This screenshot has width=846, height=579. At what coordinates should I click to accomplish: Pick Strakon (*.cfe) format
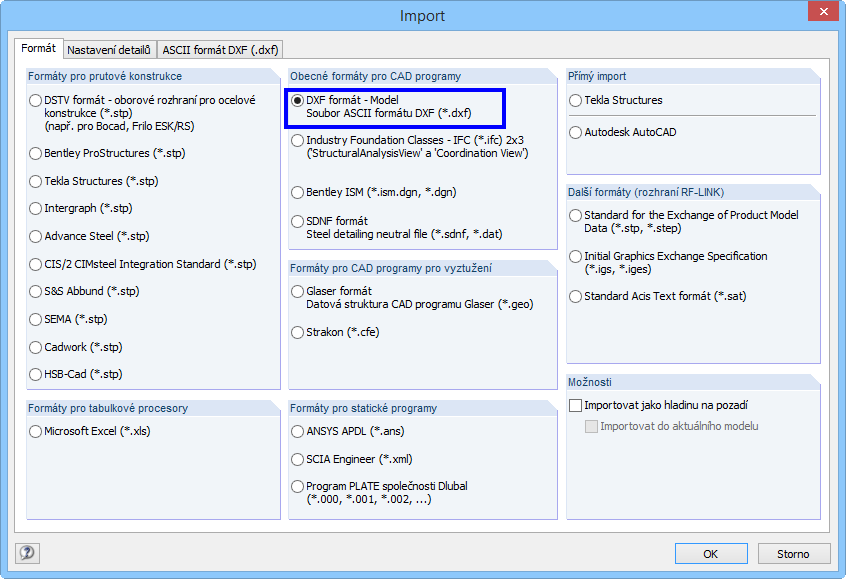[x=298, y=332]
